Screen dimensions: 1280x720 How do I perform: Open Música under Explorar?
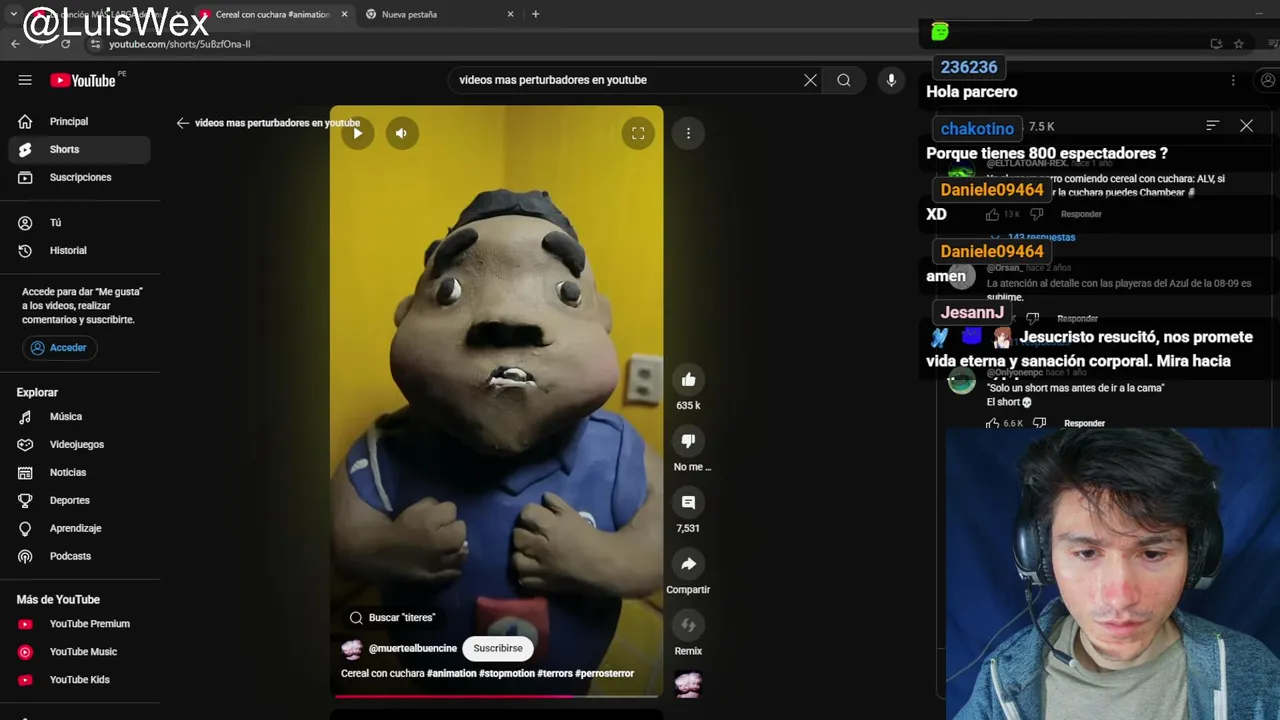[x=80, y=416]
